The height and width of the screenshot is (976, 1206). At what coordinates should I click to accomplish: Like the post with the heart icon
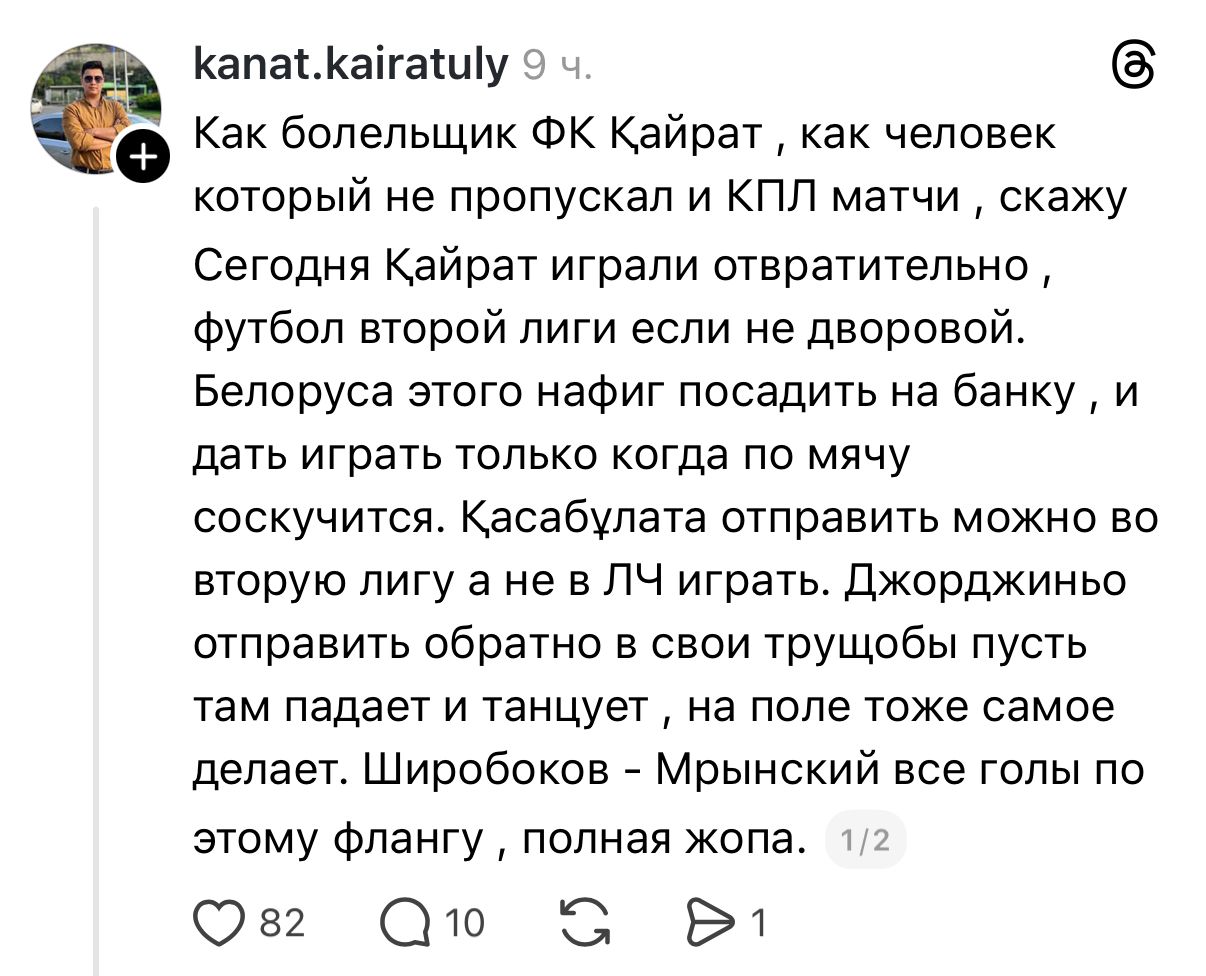(x=217, y=922)
